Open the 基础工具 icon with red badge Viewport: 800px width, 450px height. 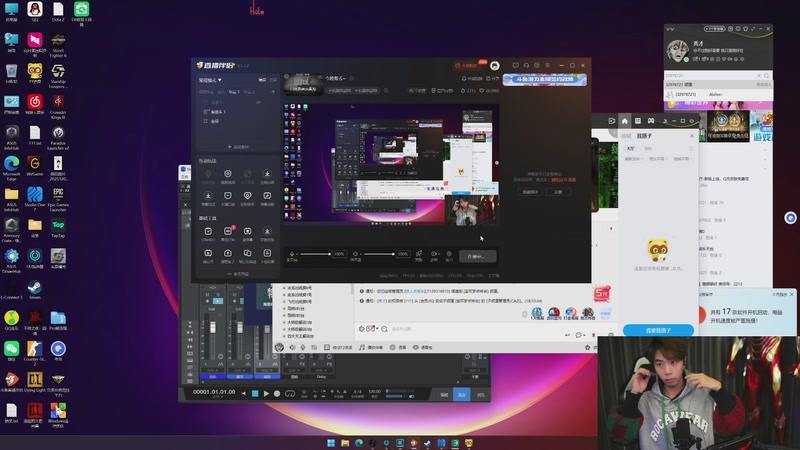click(x=228, y=233)
